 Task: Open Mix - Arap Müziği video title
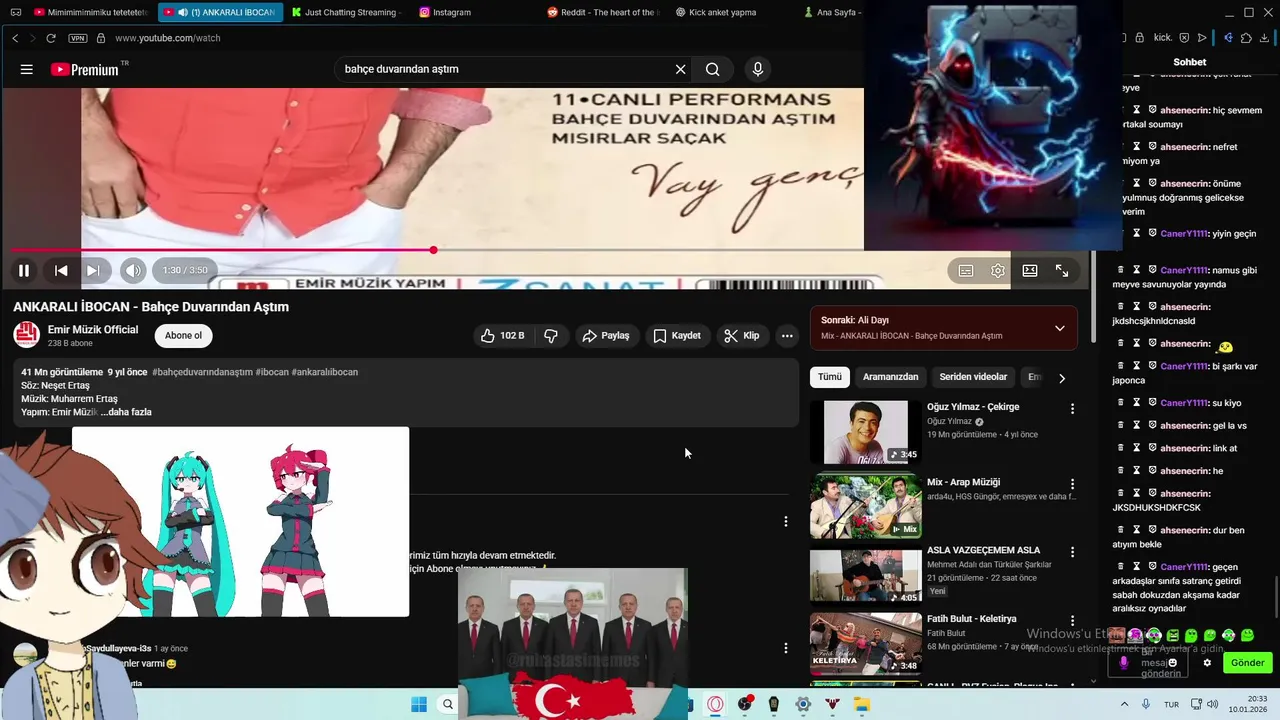963,482
